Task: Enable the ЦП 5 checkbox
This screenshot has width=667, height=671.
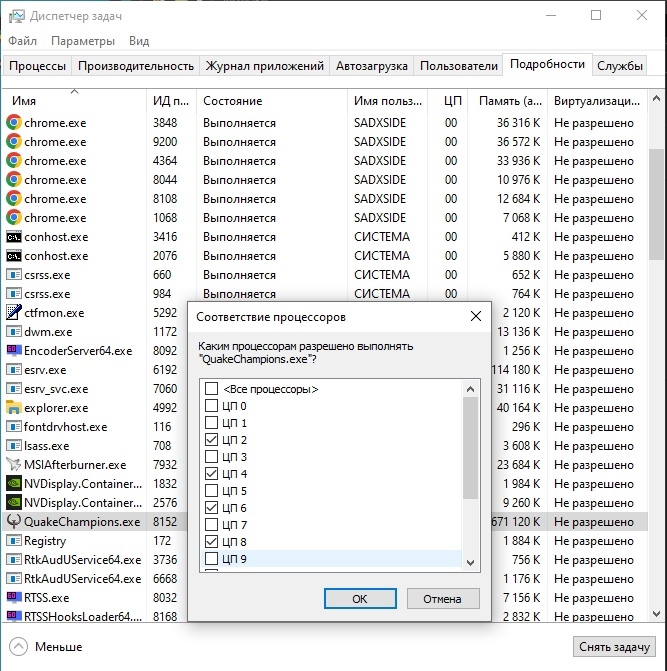Action: (x=211, y=490)
